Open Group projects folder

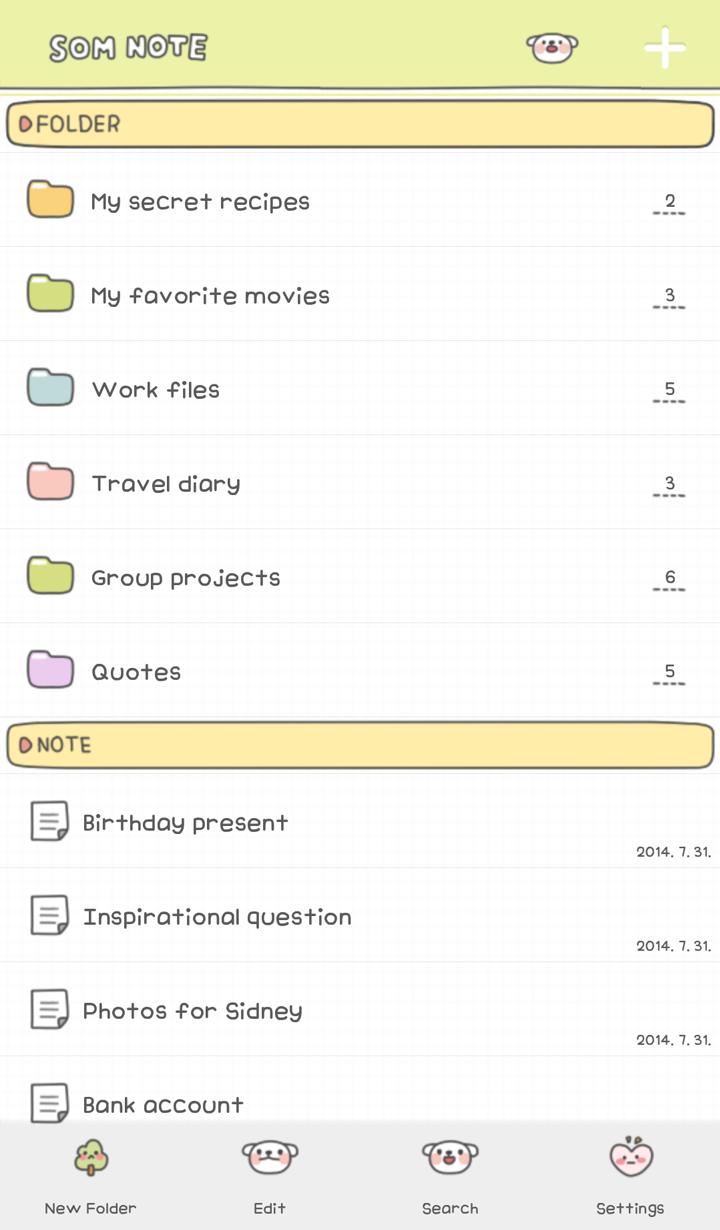(360, 577)
